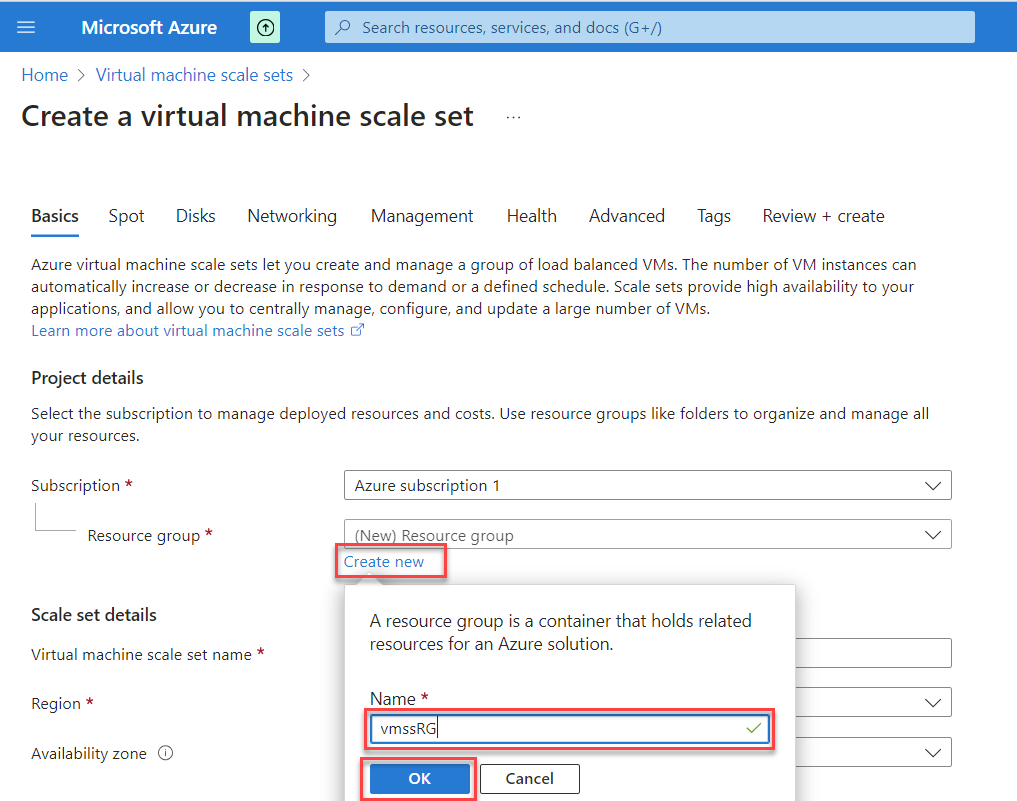
Task: Switch to the Spot tab
Action: (126, 216)
